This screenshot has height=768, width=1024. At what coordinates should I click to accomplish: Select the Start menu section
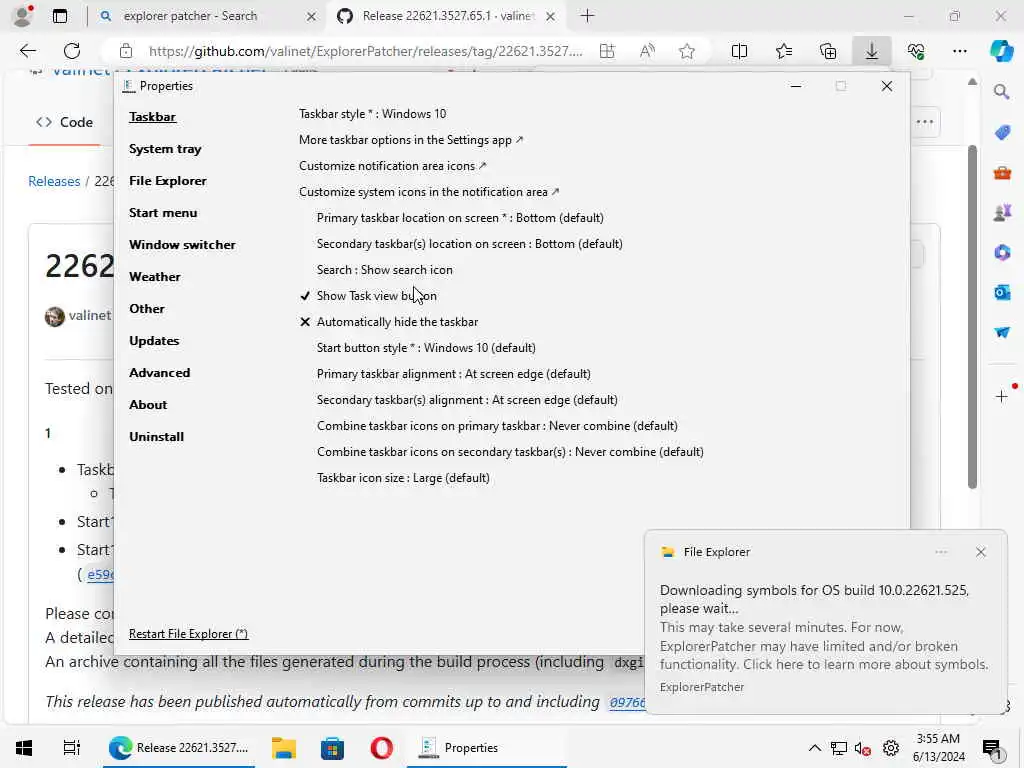(163, 213)
